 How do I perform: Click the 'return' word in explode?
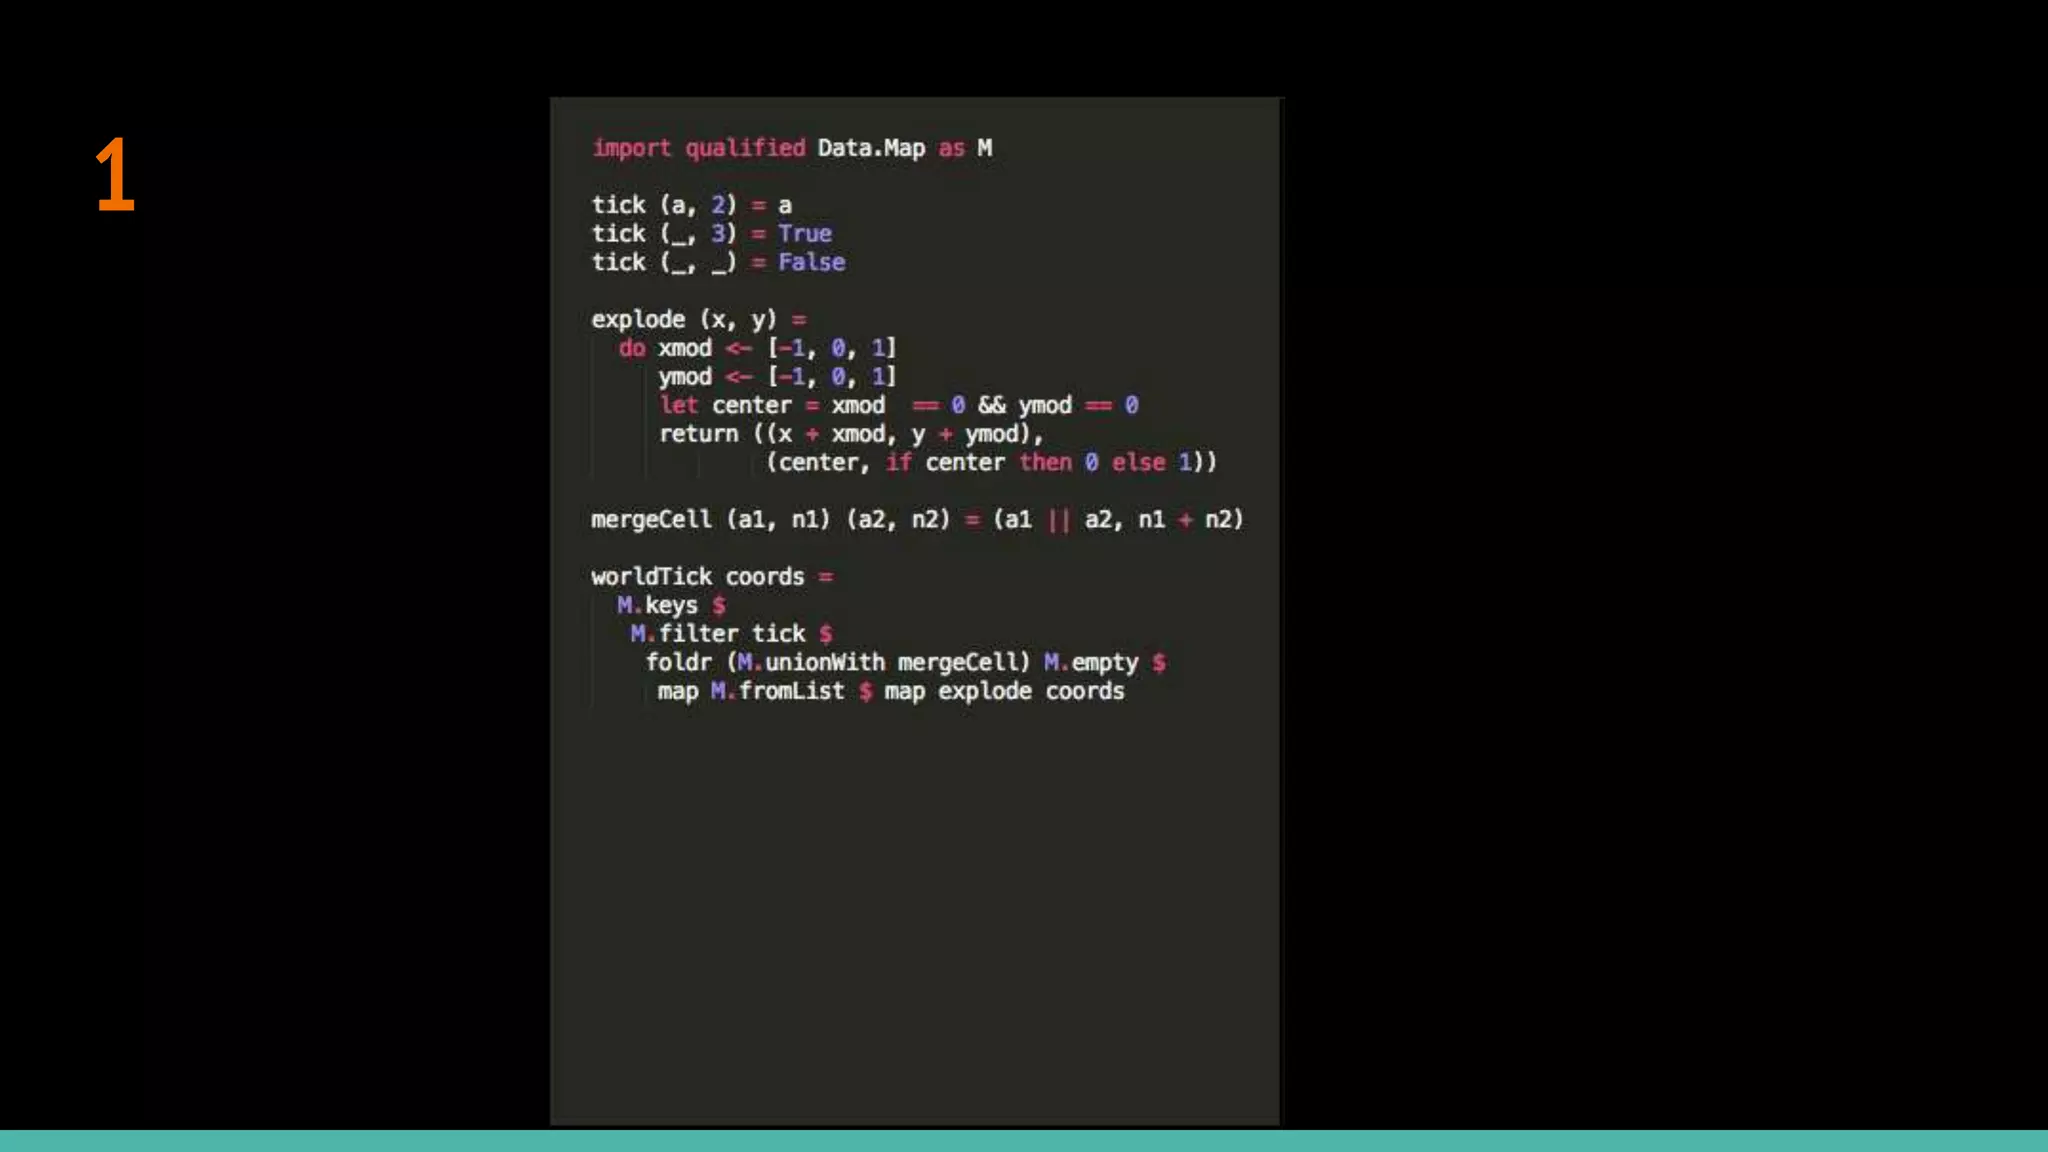click(x=698, y=434)
